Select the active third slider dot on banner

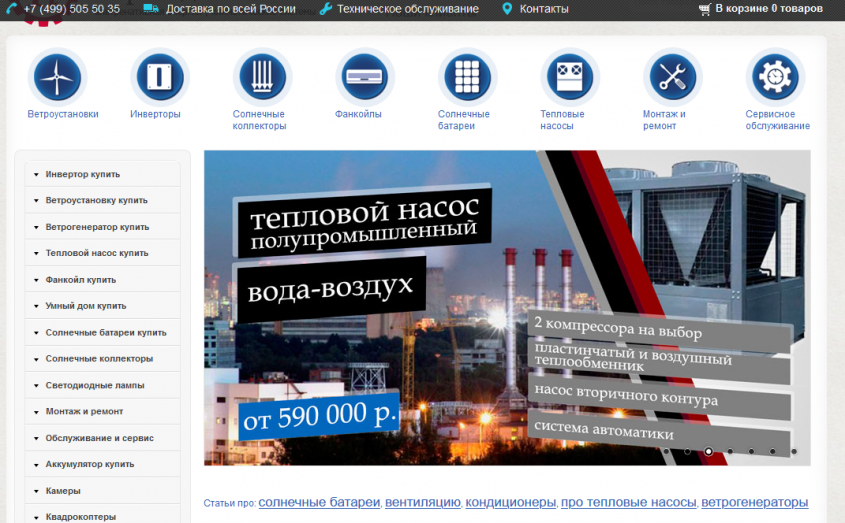[709, 451]
